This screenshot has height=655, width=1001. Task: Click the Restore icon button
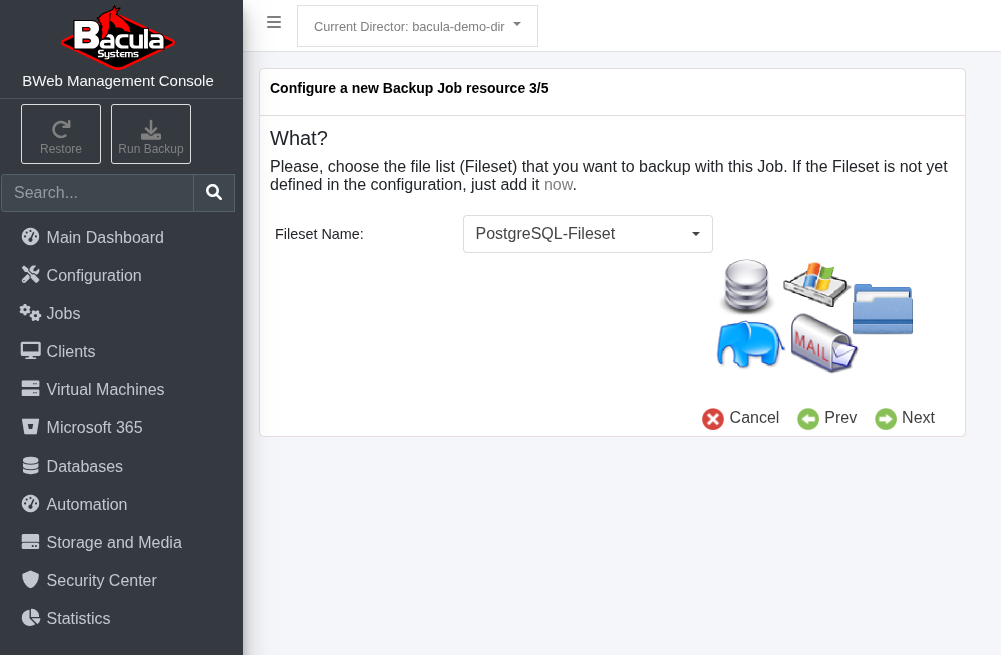tap(61, 134)
